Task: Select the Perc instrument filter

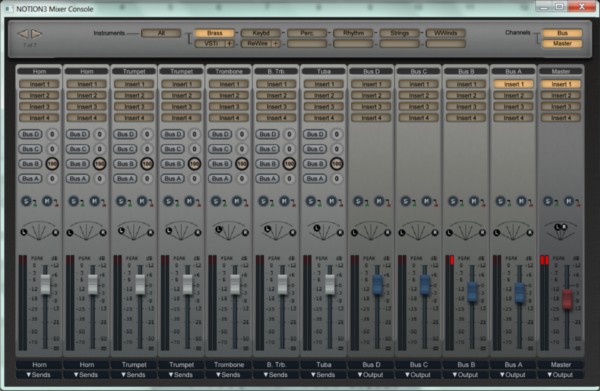Action: (x=307, y=33)
